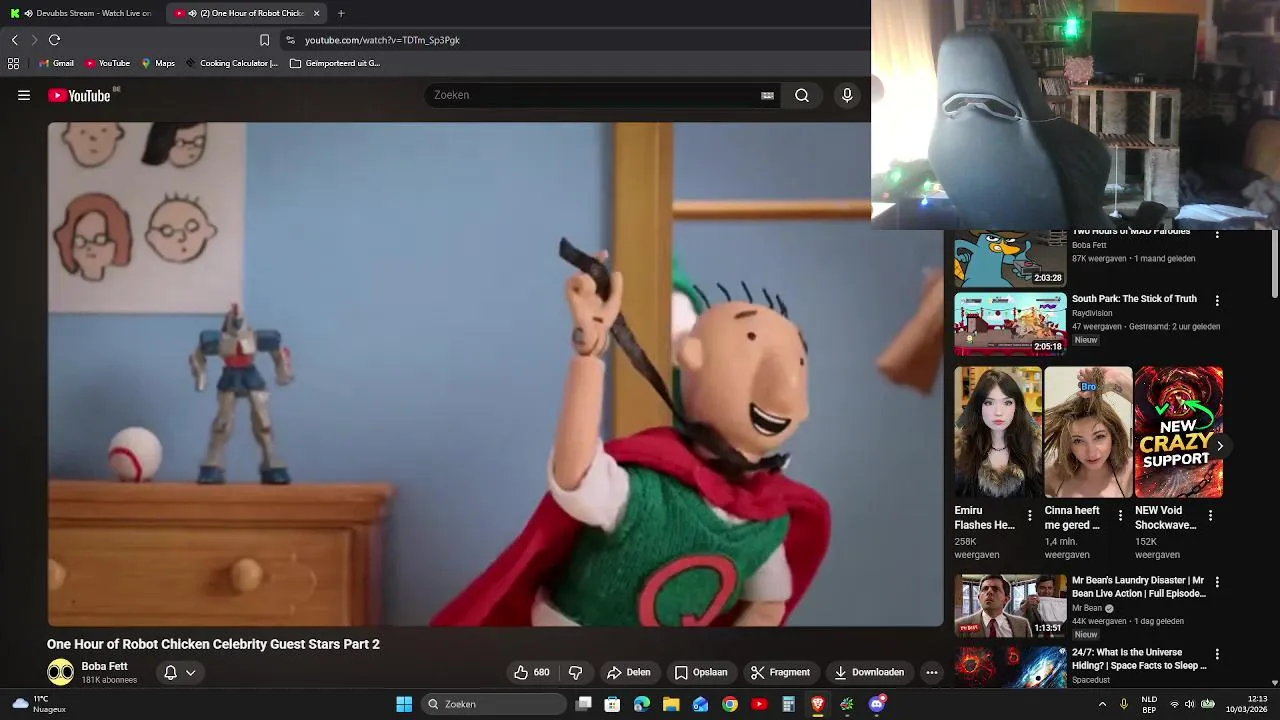Open the YouTube bookmark in bookmarks bar
The image size is (1280, 720).
(x=107, y=63)
